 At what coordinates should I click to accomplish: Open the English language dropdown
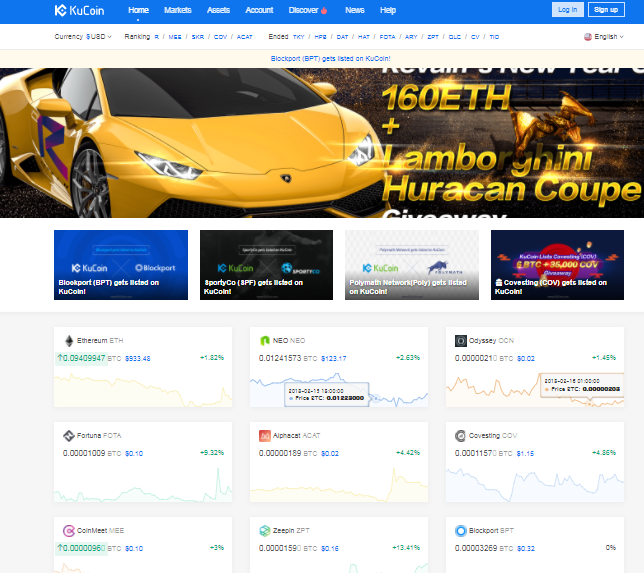pyautogui.click(x=604, y=37)
